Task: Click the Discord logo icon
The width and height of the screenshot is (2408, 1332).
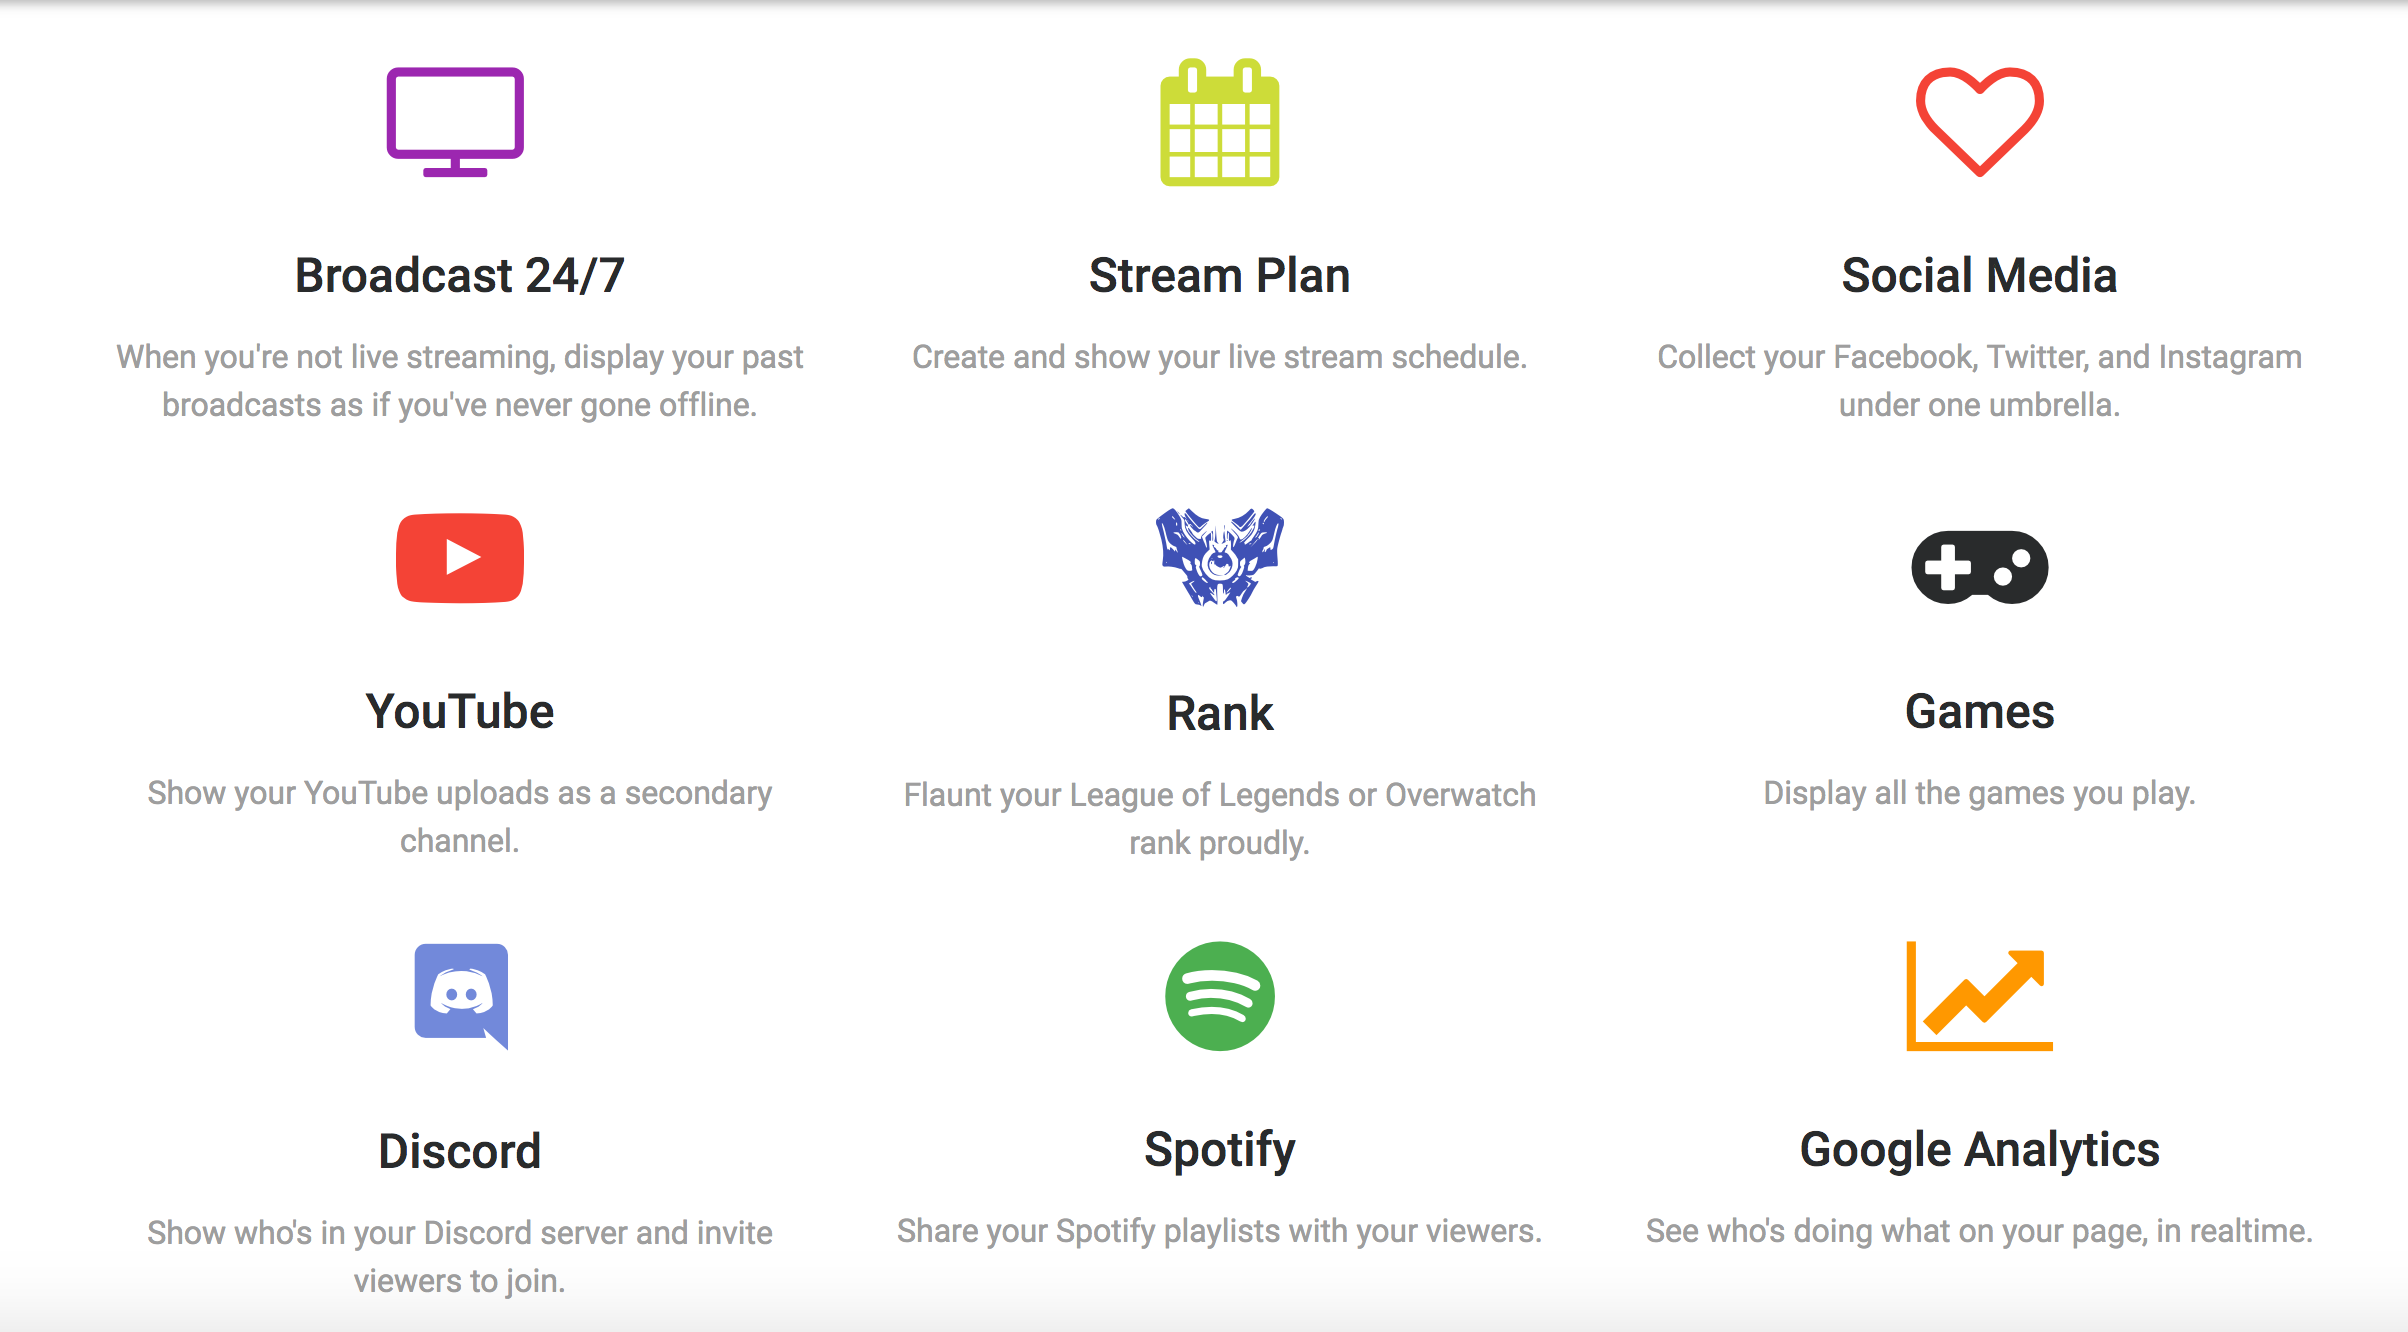Action: click(461, 996)
